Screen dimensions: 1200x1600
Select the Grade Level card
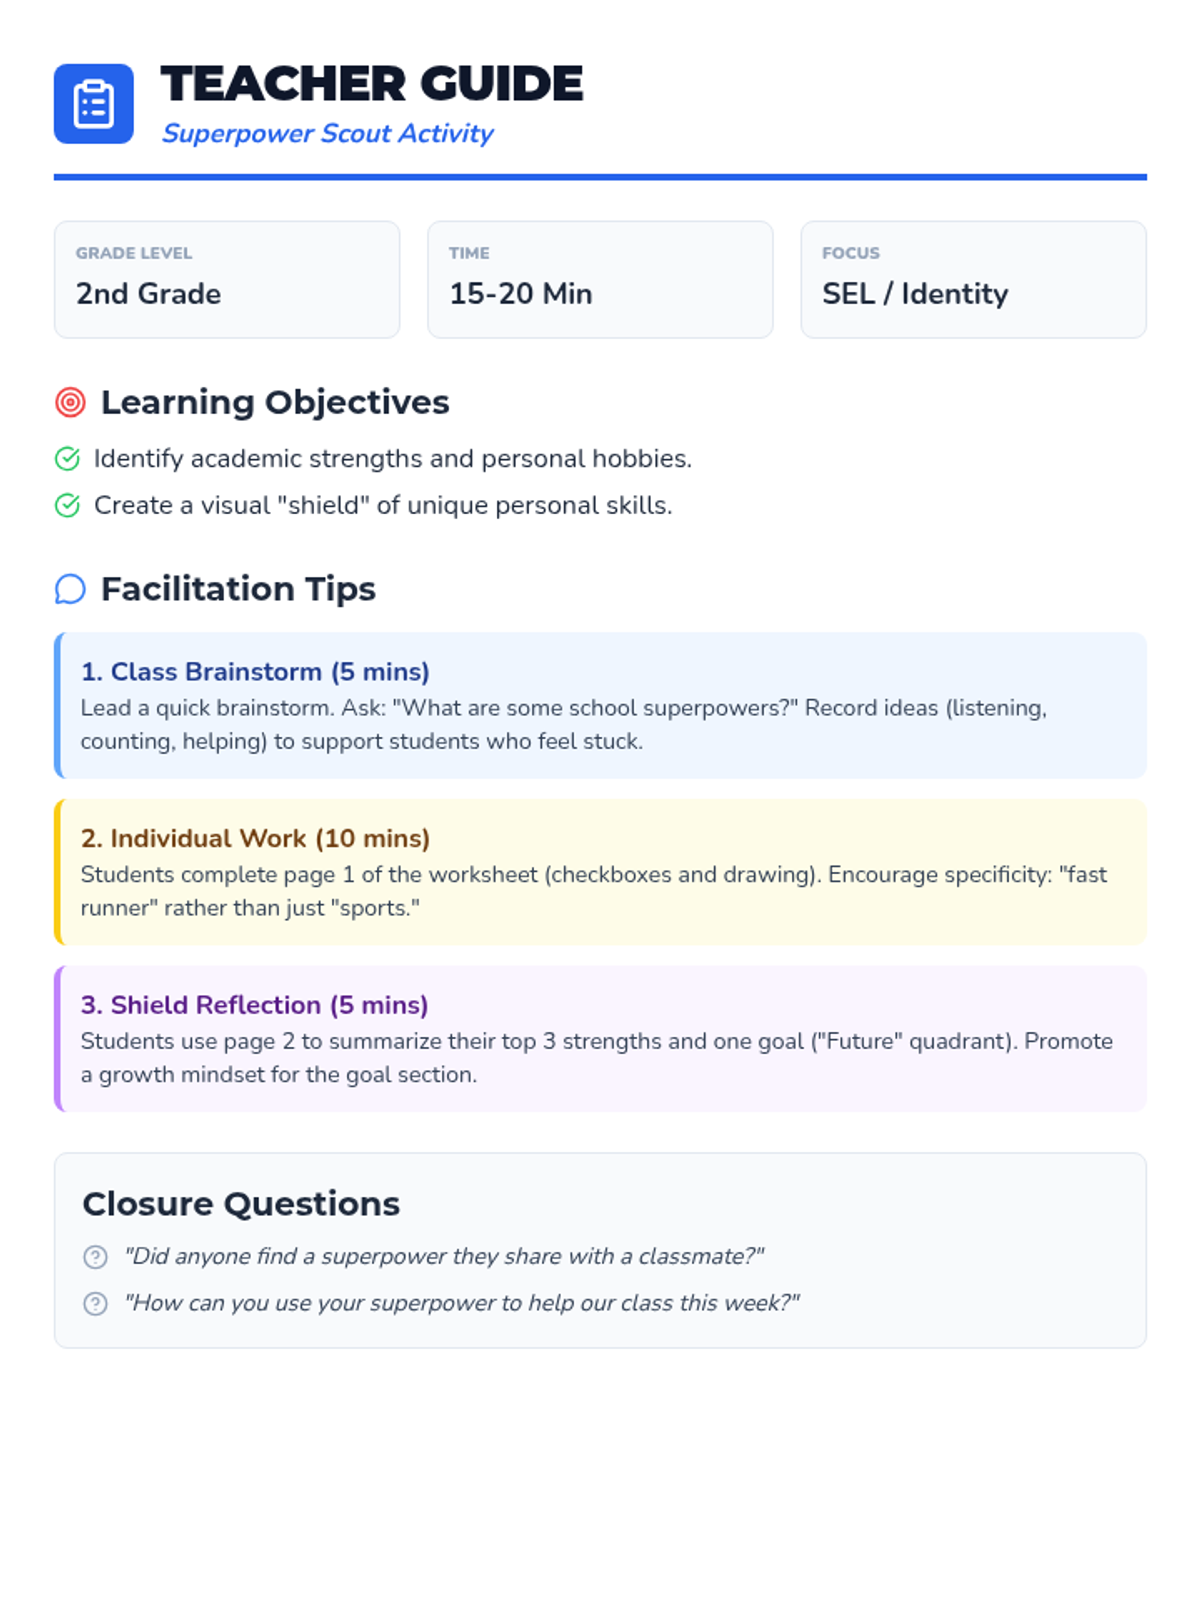pyautogui.click(x=227, y=280)
